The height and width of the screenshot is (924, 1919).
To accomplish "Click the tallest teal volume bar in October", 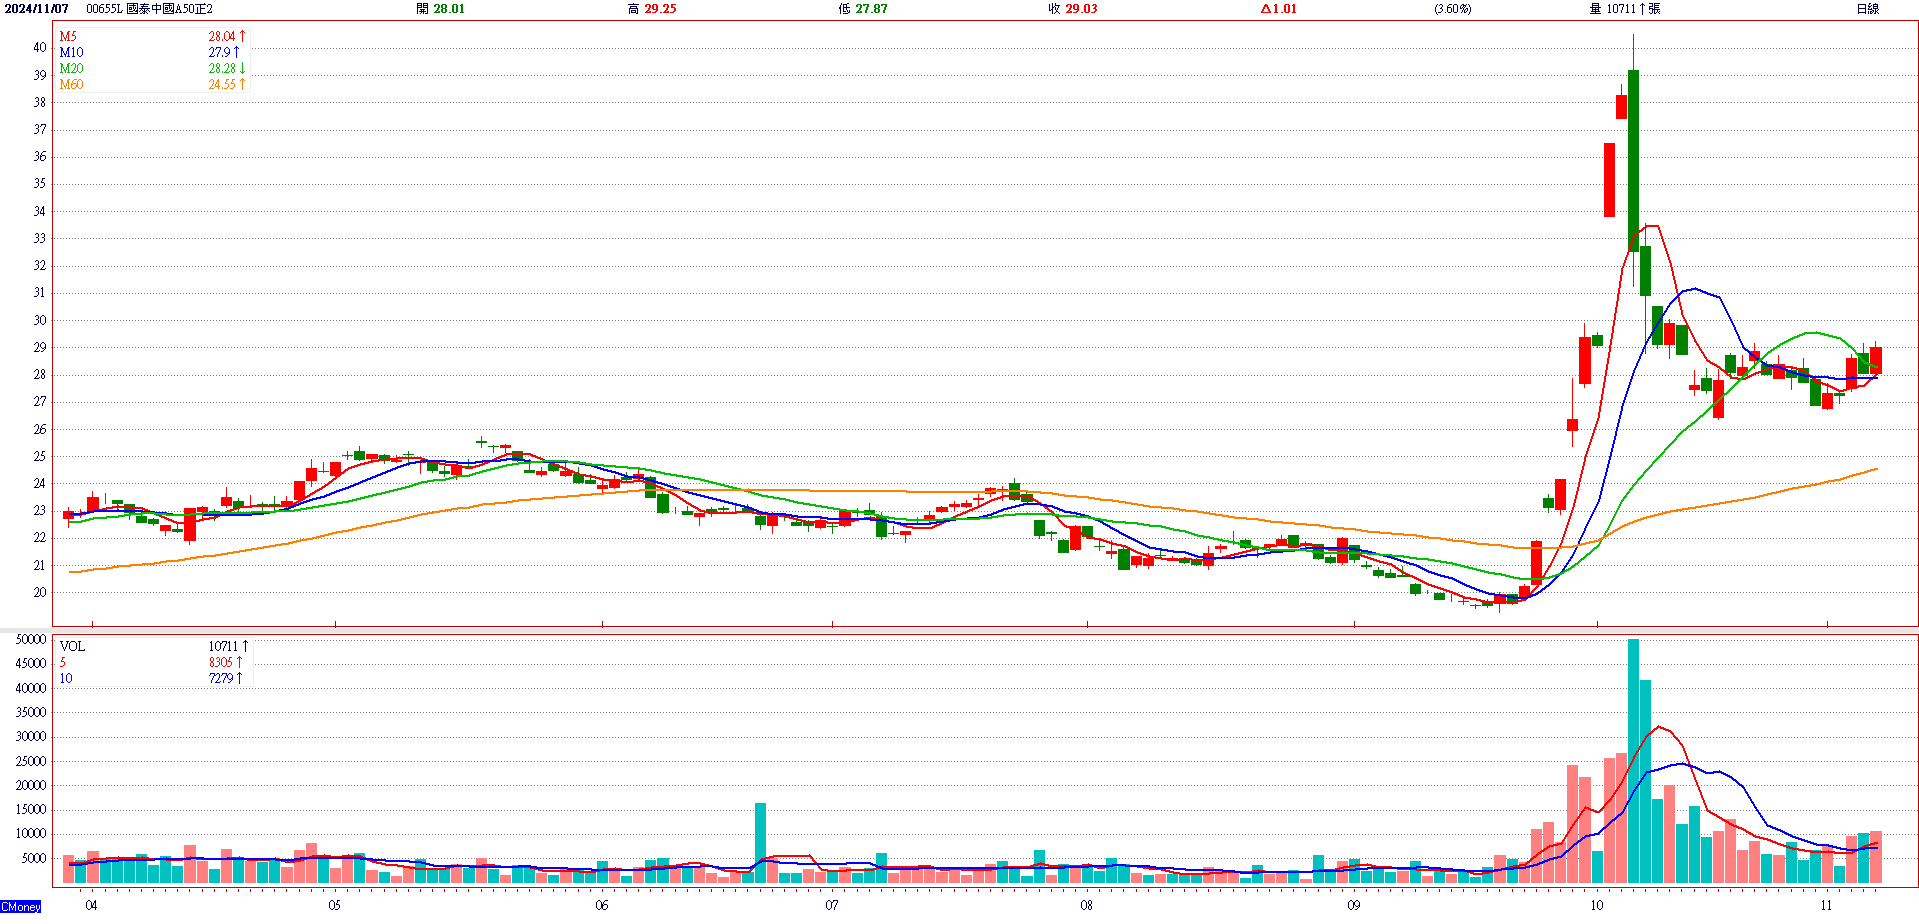I will (1633, 760).
